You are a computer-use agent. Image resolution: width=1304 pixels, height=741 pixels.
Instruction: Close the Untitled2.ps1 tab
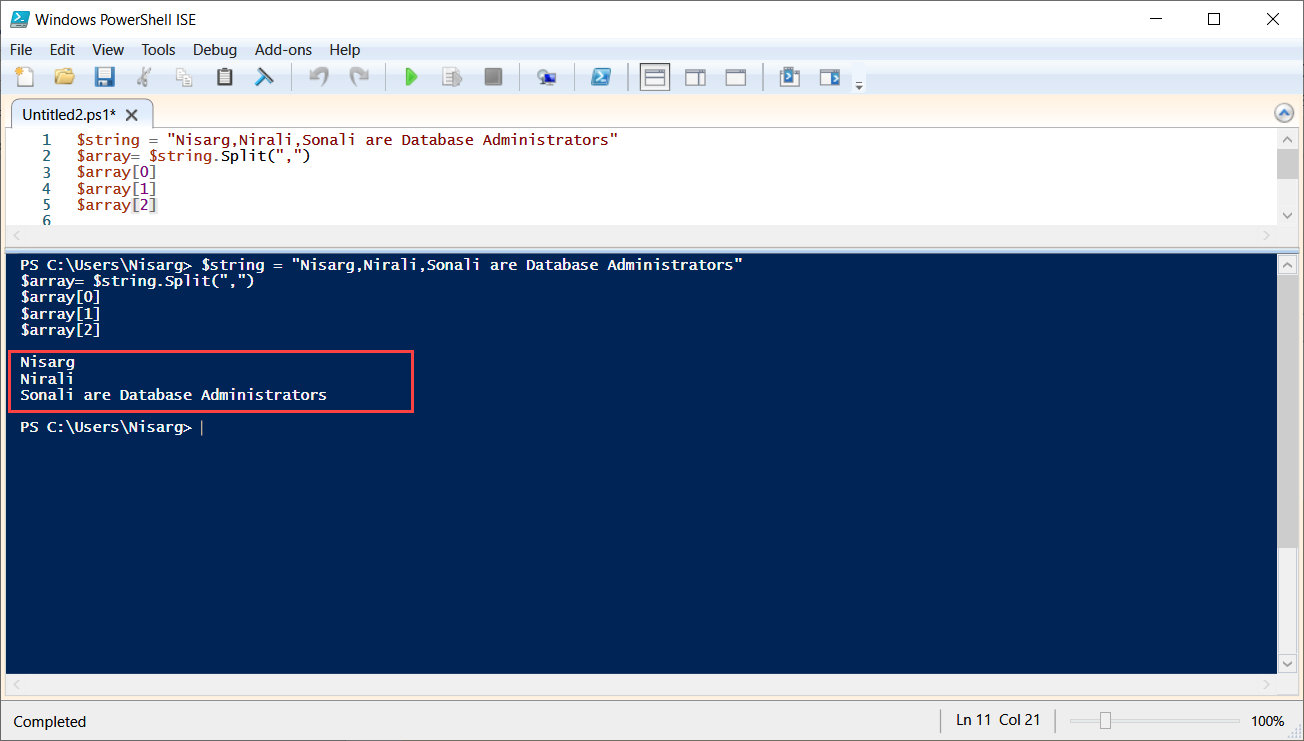tap(131, 114)
